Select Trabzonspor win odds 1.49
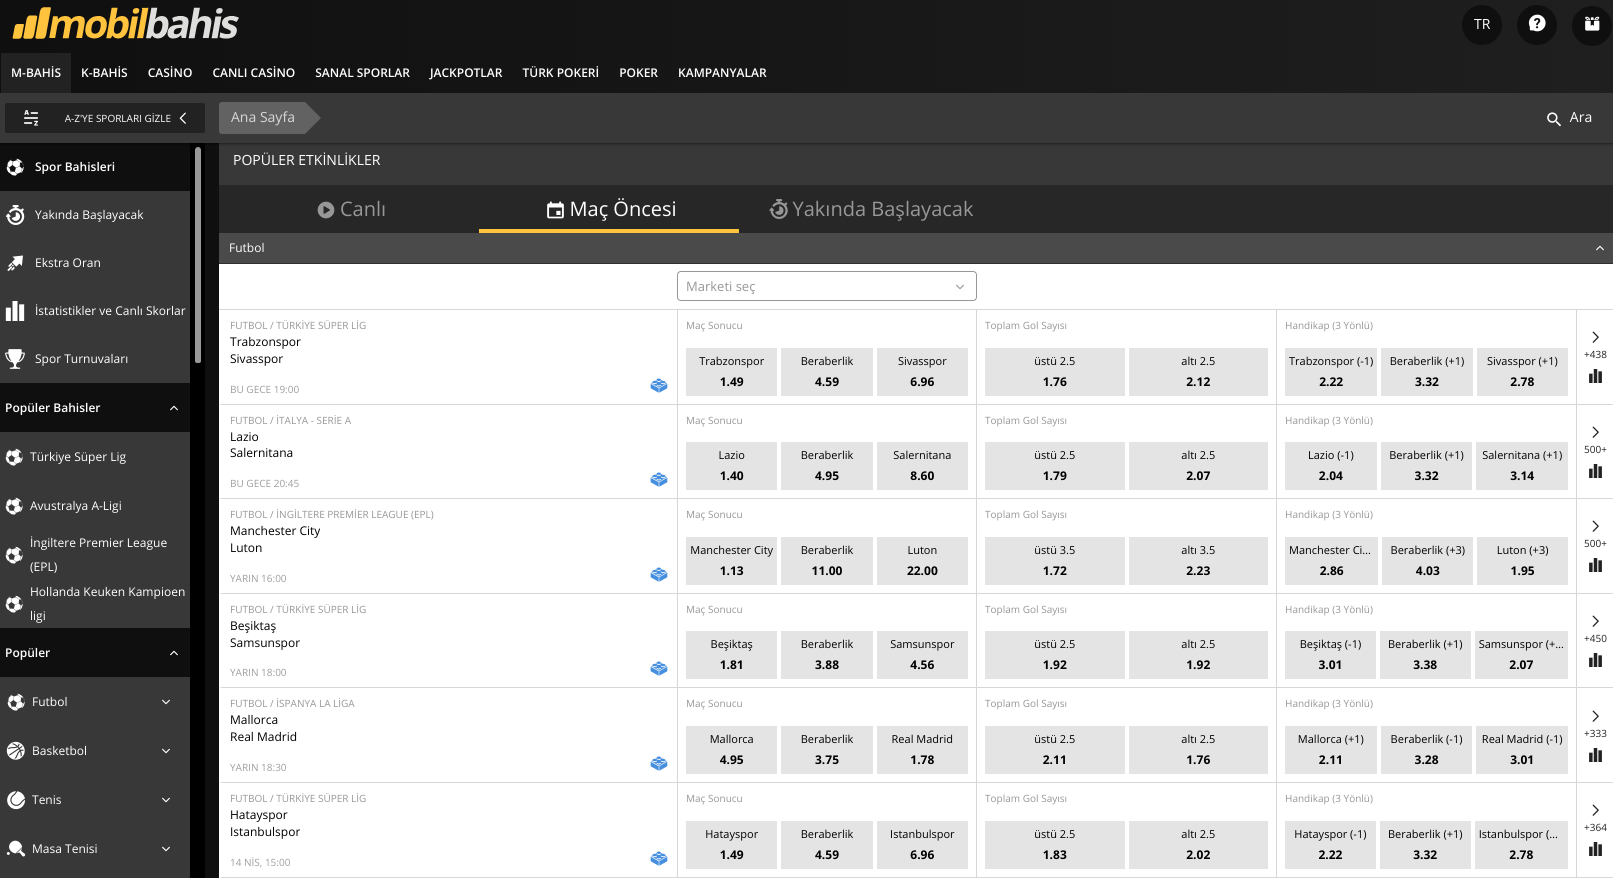The width and height of the screenshot is (1613, 878). coord(731,371)
